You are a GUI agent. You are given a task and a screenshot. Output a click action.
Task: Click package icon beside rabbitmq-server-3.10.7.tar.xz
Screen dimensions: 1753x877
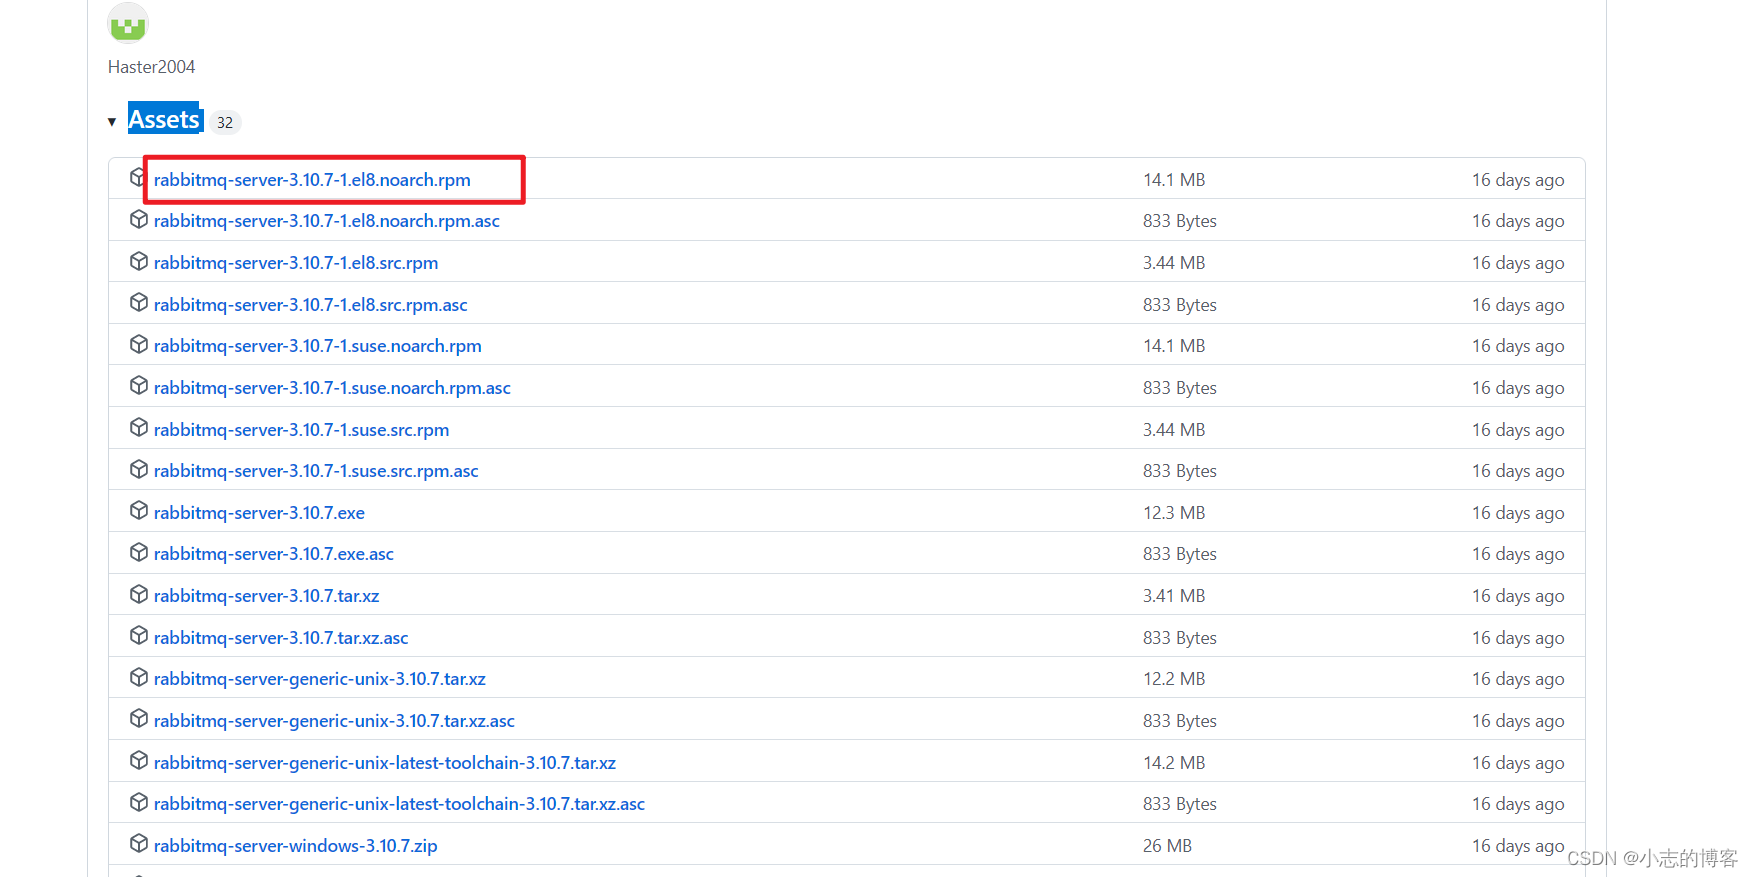139,594
